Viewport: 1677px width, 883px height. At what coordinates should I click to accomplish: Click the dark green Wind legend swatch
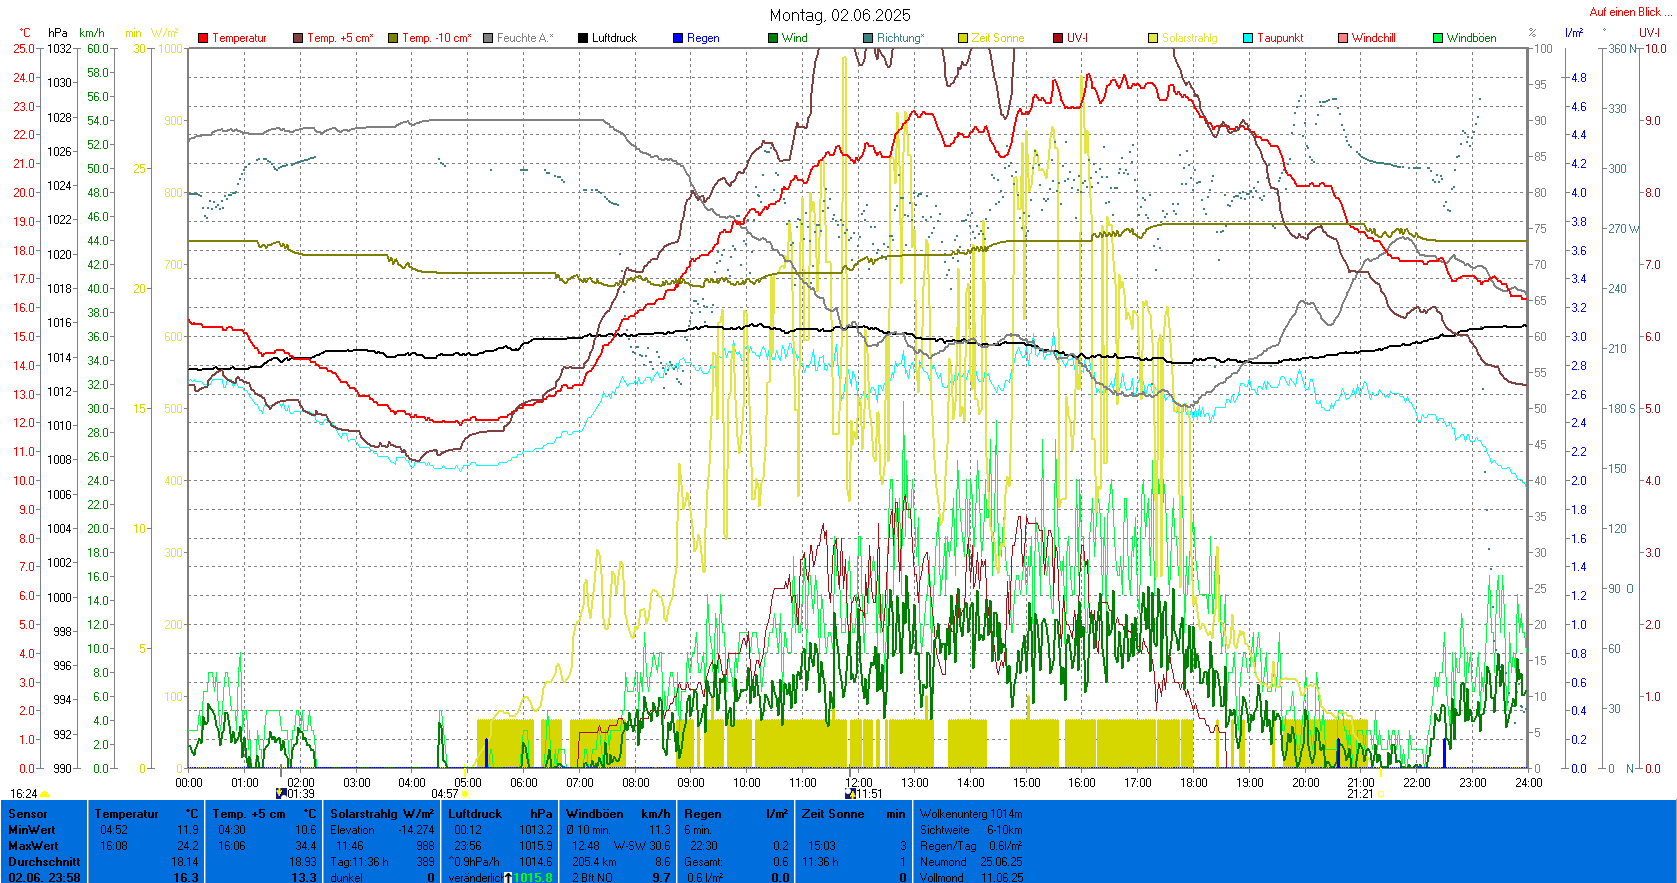773,38
